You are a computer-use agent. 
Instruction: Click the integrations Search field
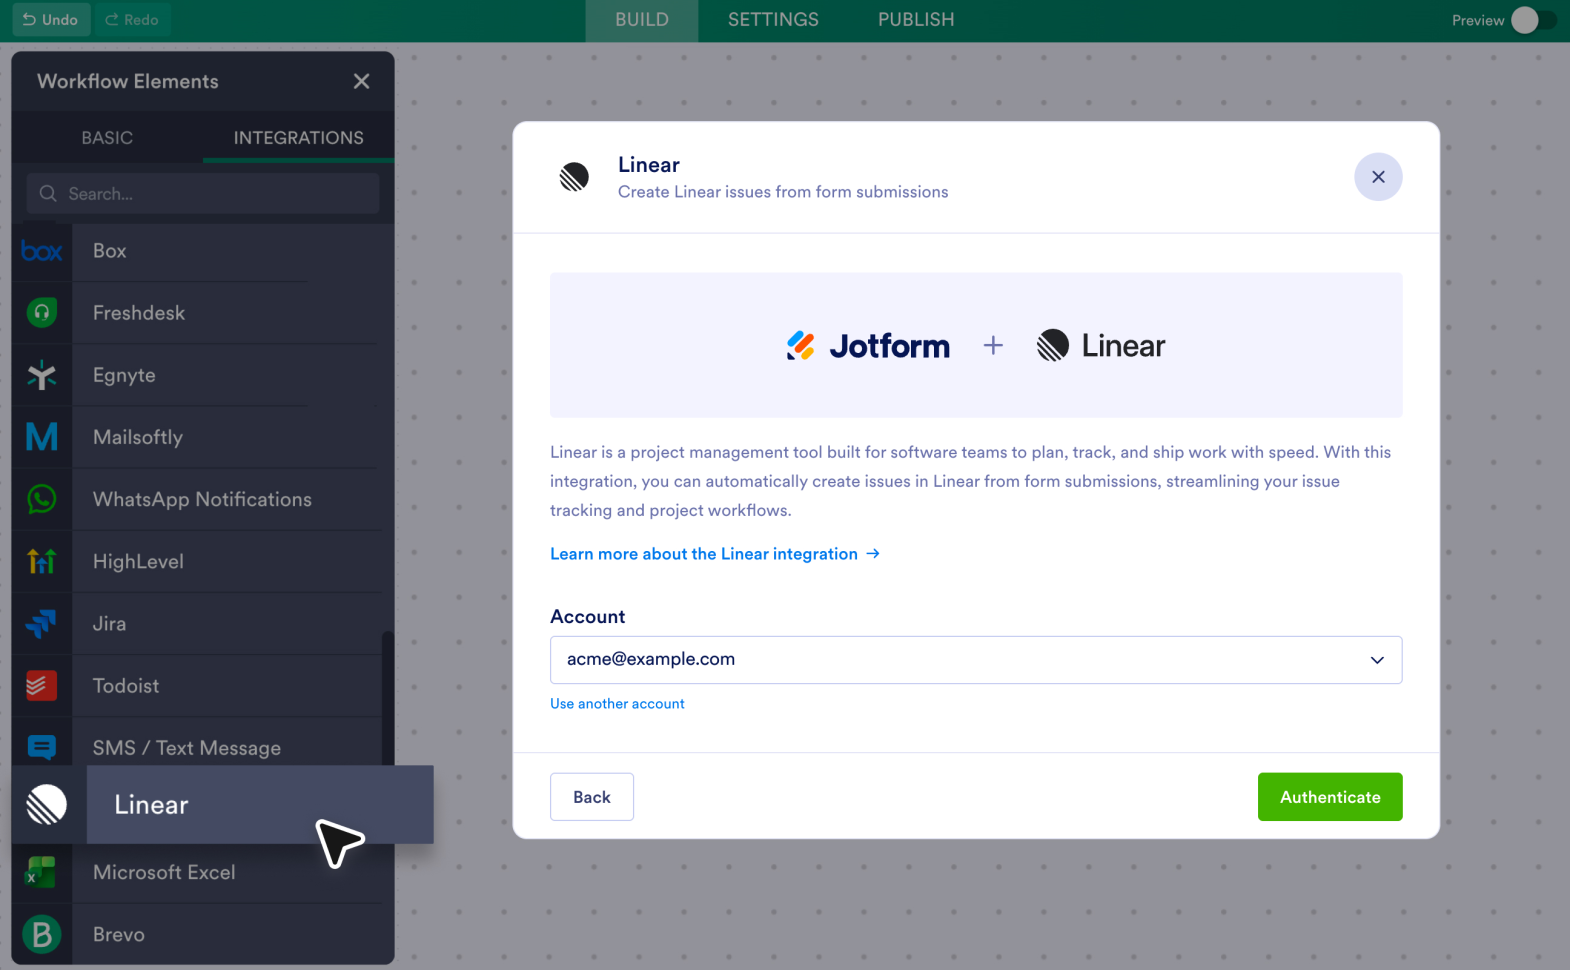(203, 194)
